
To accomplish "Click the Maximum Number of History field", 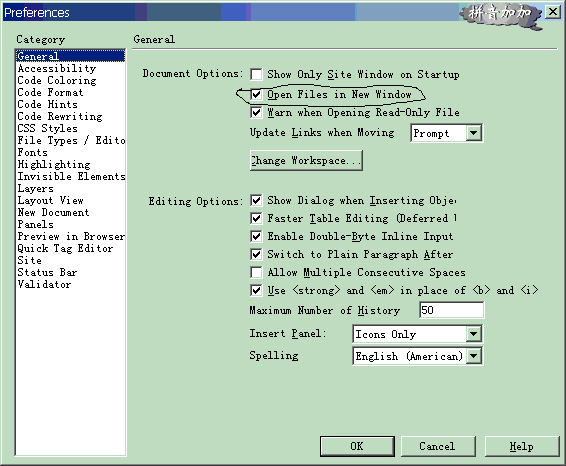I will tap(452, 310).
